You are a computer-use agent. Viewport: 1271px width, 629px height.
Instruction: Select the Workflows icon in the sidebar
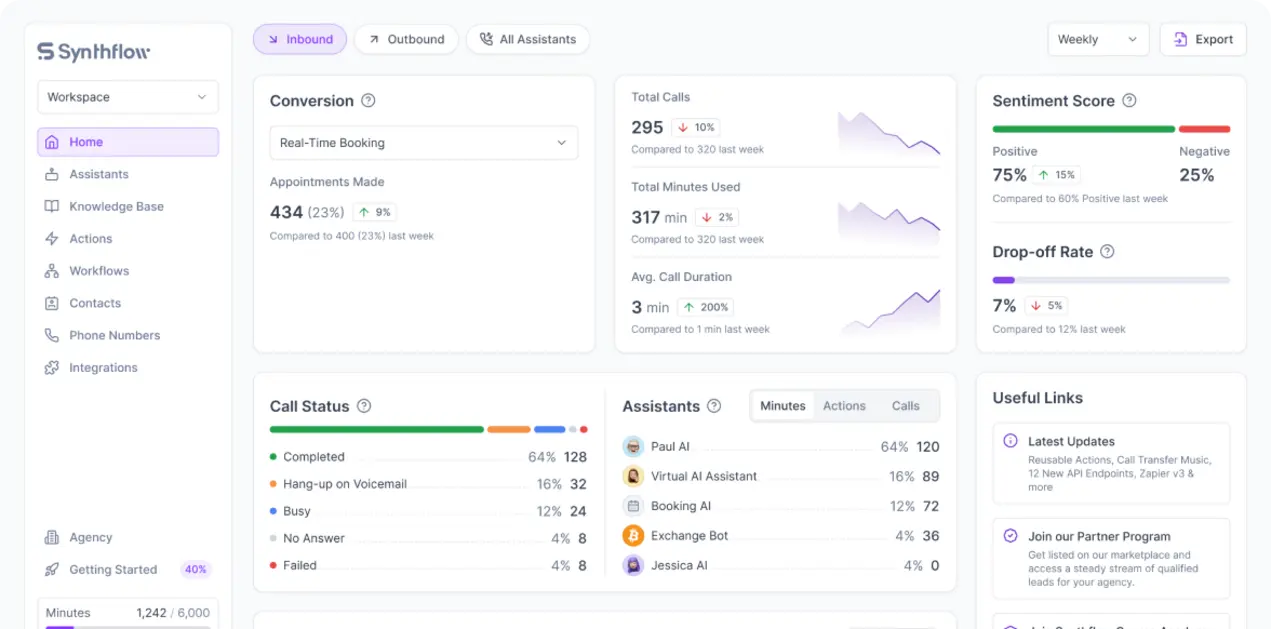[x=52, y=270]
